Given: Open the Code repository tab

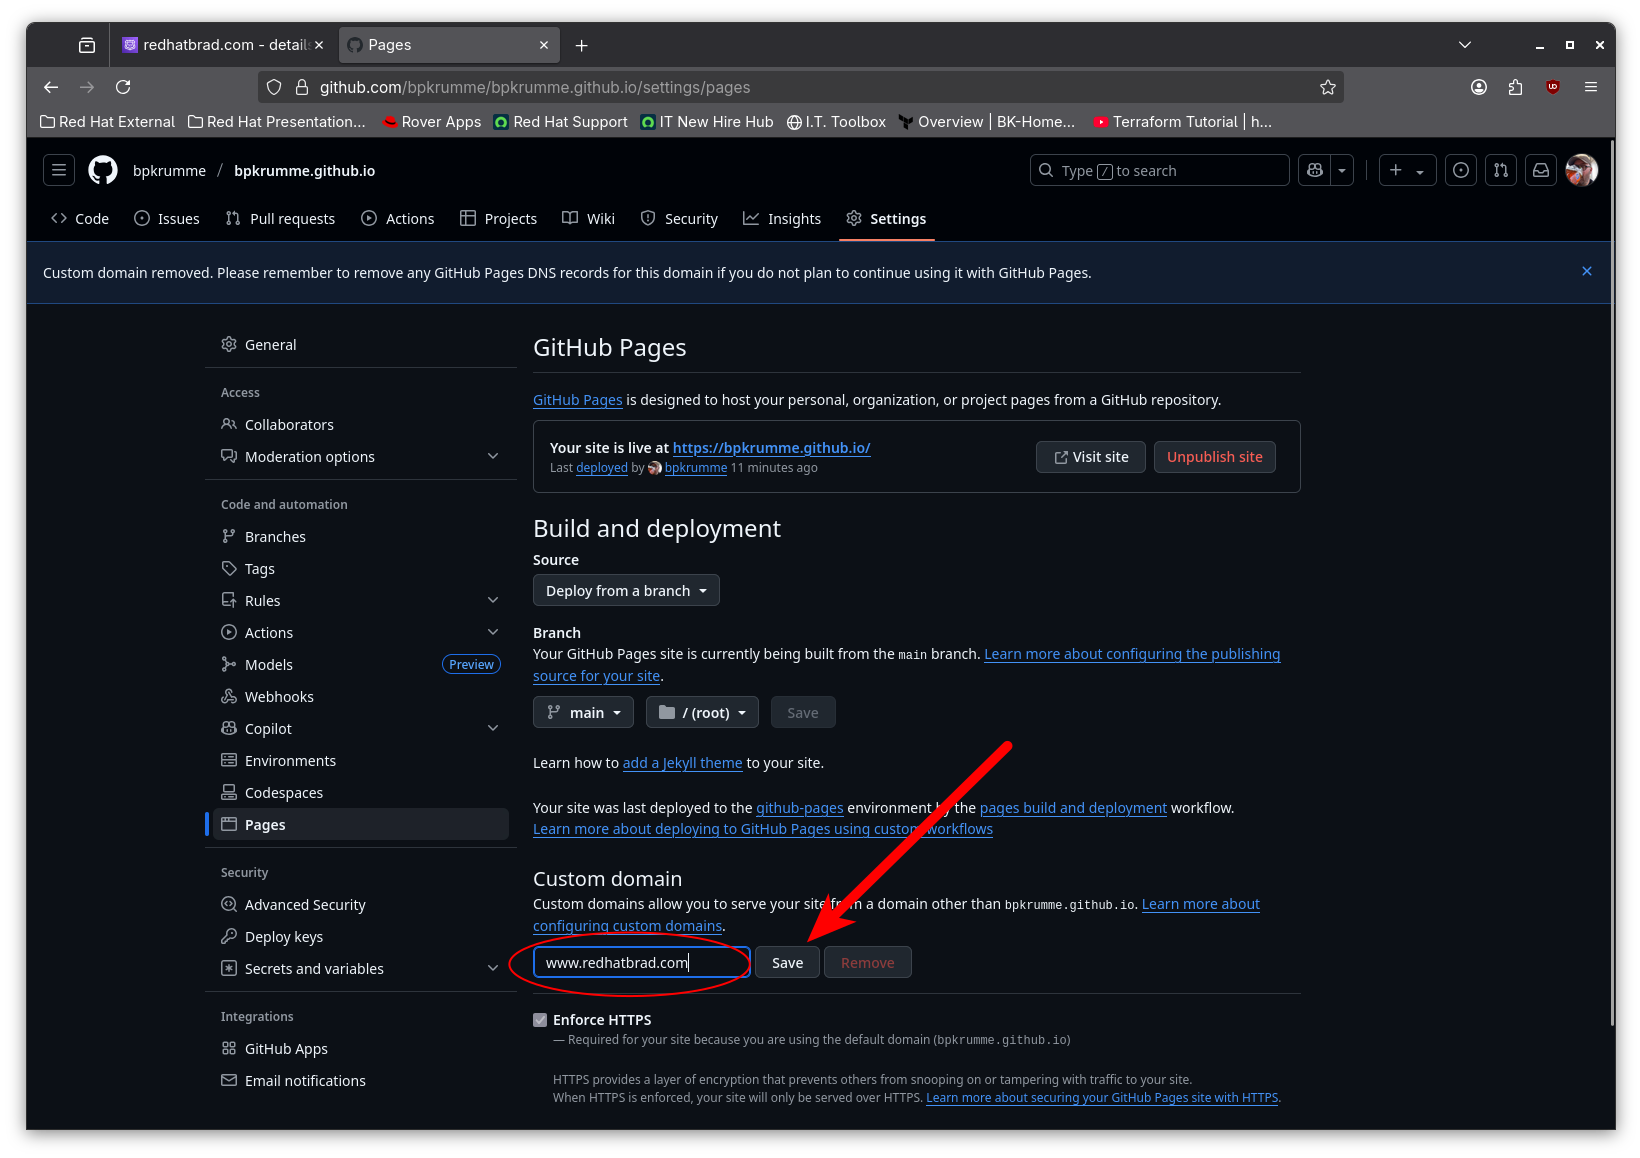Looking at the screenshot, I should (x=80, y=219).
